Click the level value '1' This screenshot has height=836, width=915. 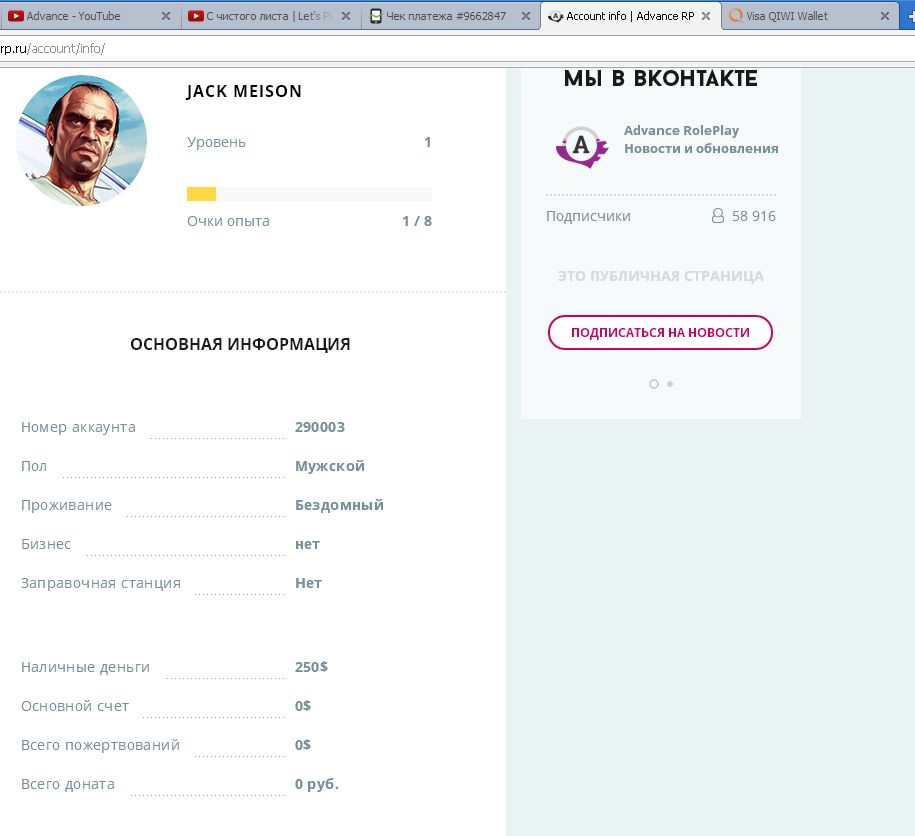click(x=428, y=142)
